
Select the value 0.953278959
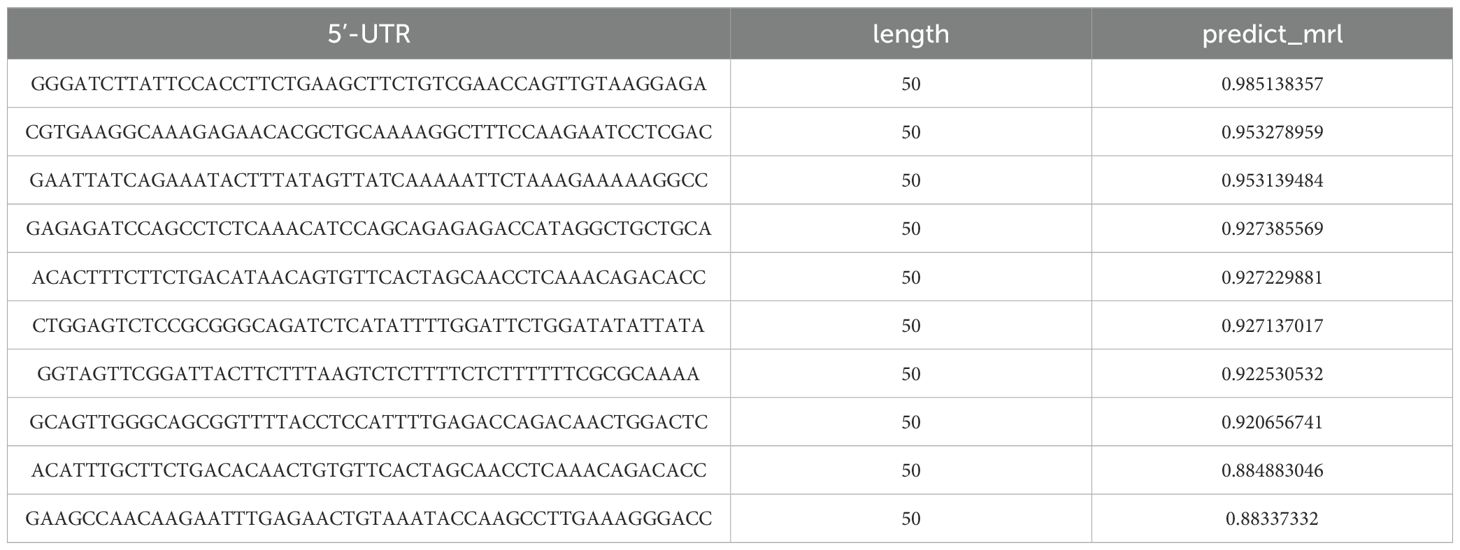1272,132
